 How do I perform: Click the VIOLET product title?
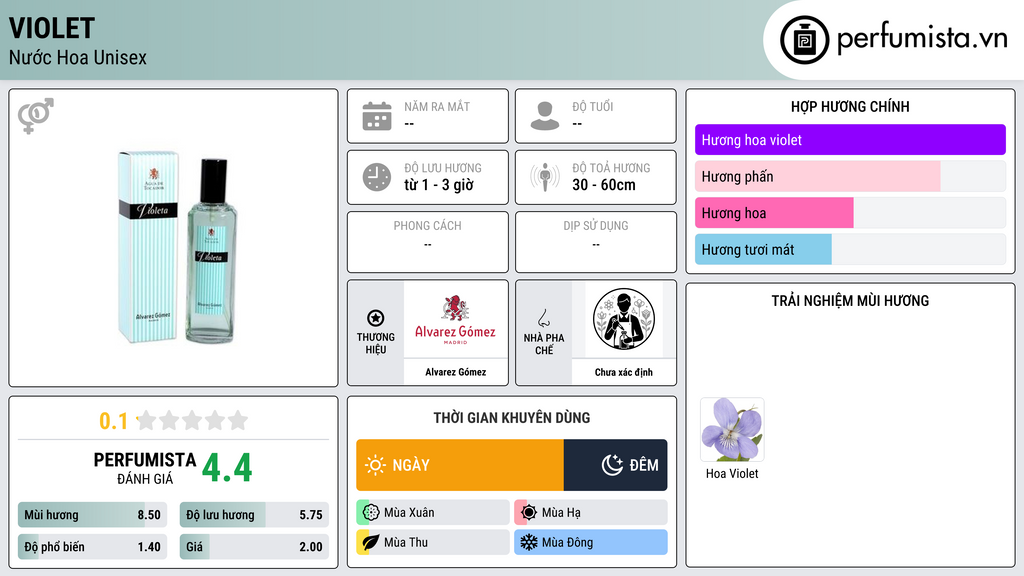coord(52,28)
